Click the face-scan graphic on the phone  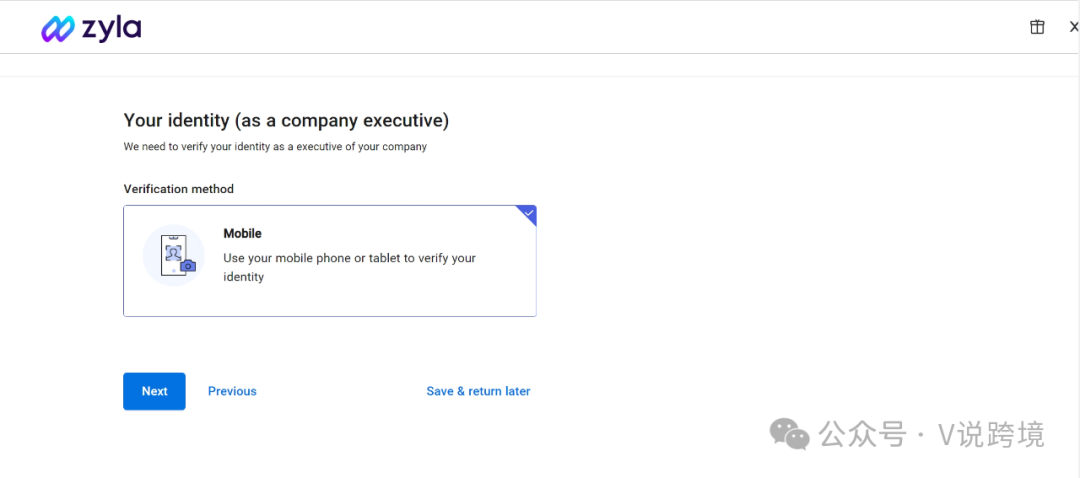pos(171,251)
